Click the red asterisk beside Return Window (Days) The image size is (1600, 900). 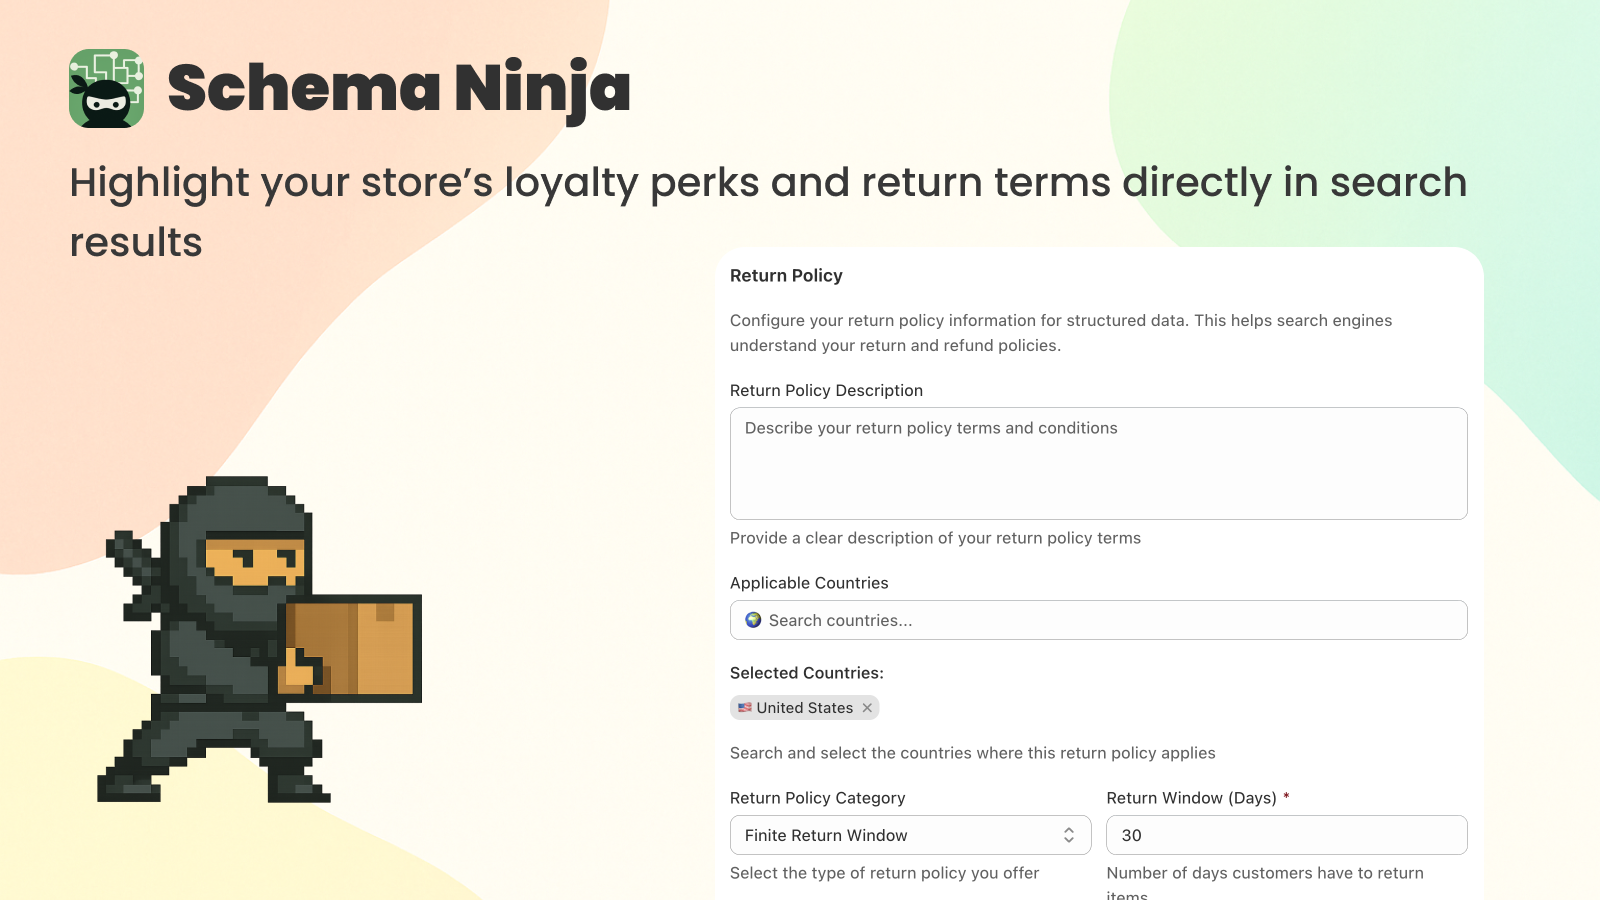[1286, 797]
